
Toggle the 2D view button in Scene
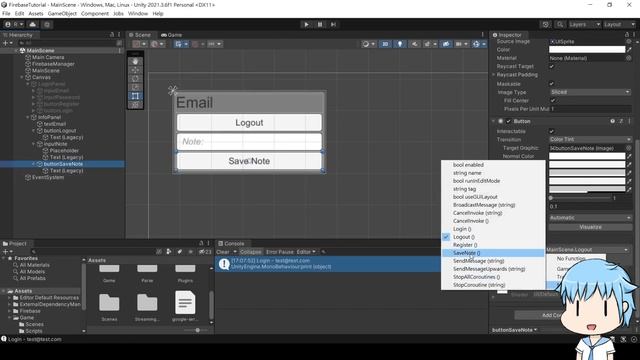click(385, 44)
